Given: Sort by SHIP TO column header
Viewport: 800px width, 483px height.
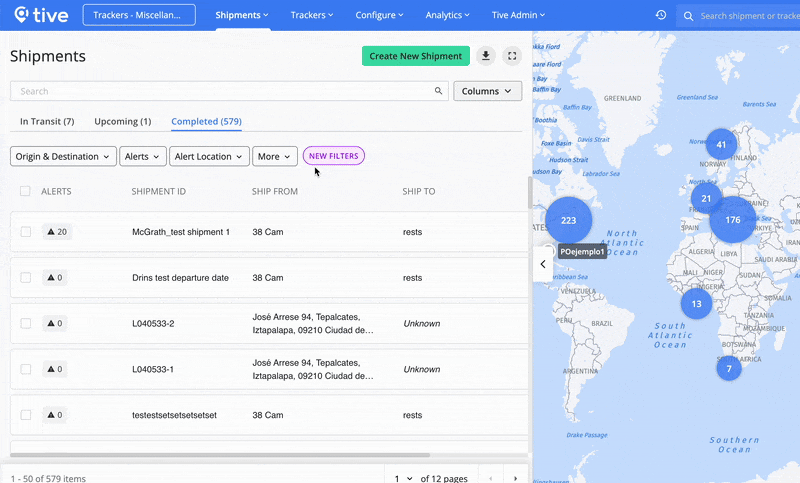Looking at the screenshot, I should 418,191.
